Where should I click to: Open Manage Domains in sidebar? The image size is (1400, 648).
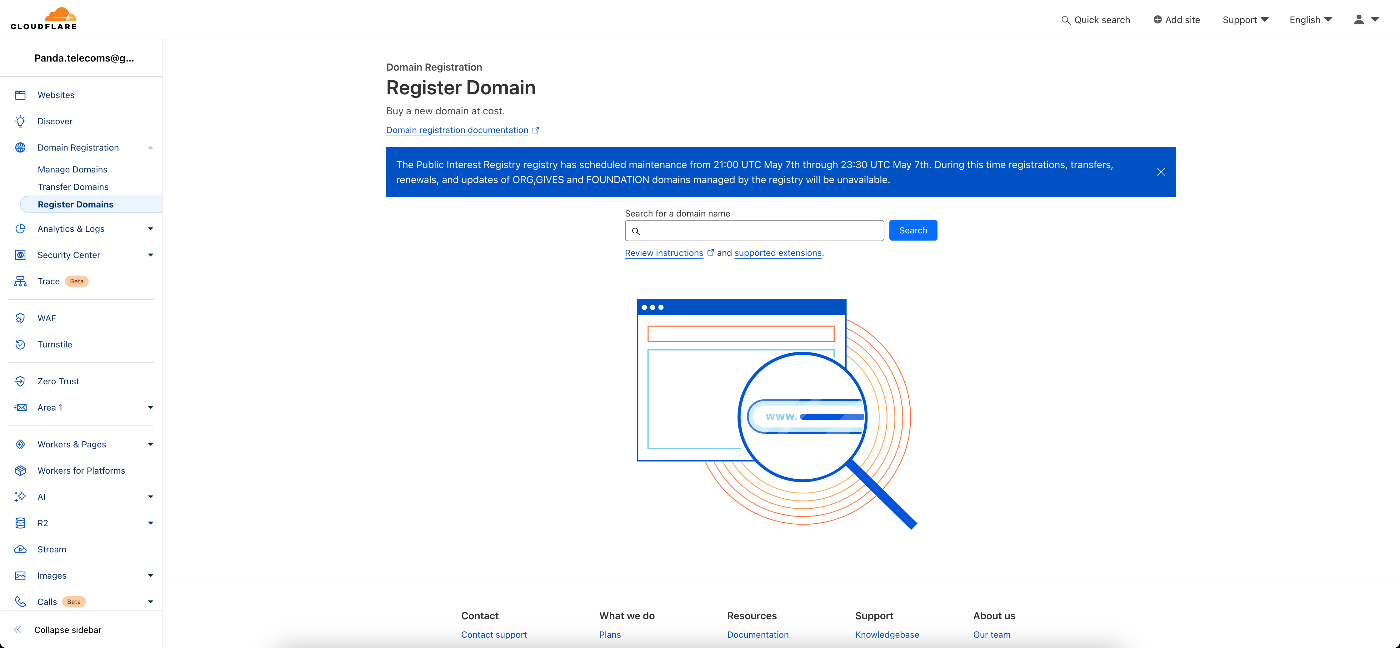coord(72,170)
